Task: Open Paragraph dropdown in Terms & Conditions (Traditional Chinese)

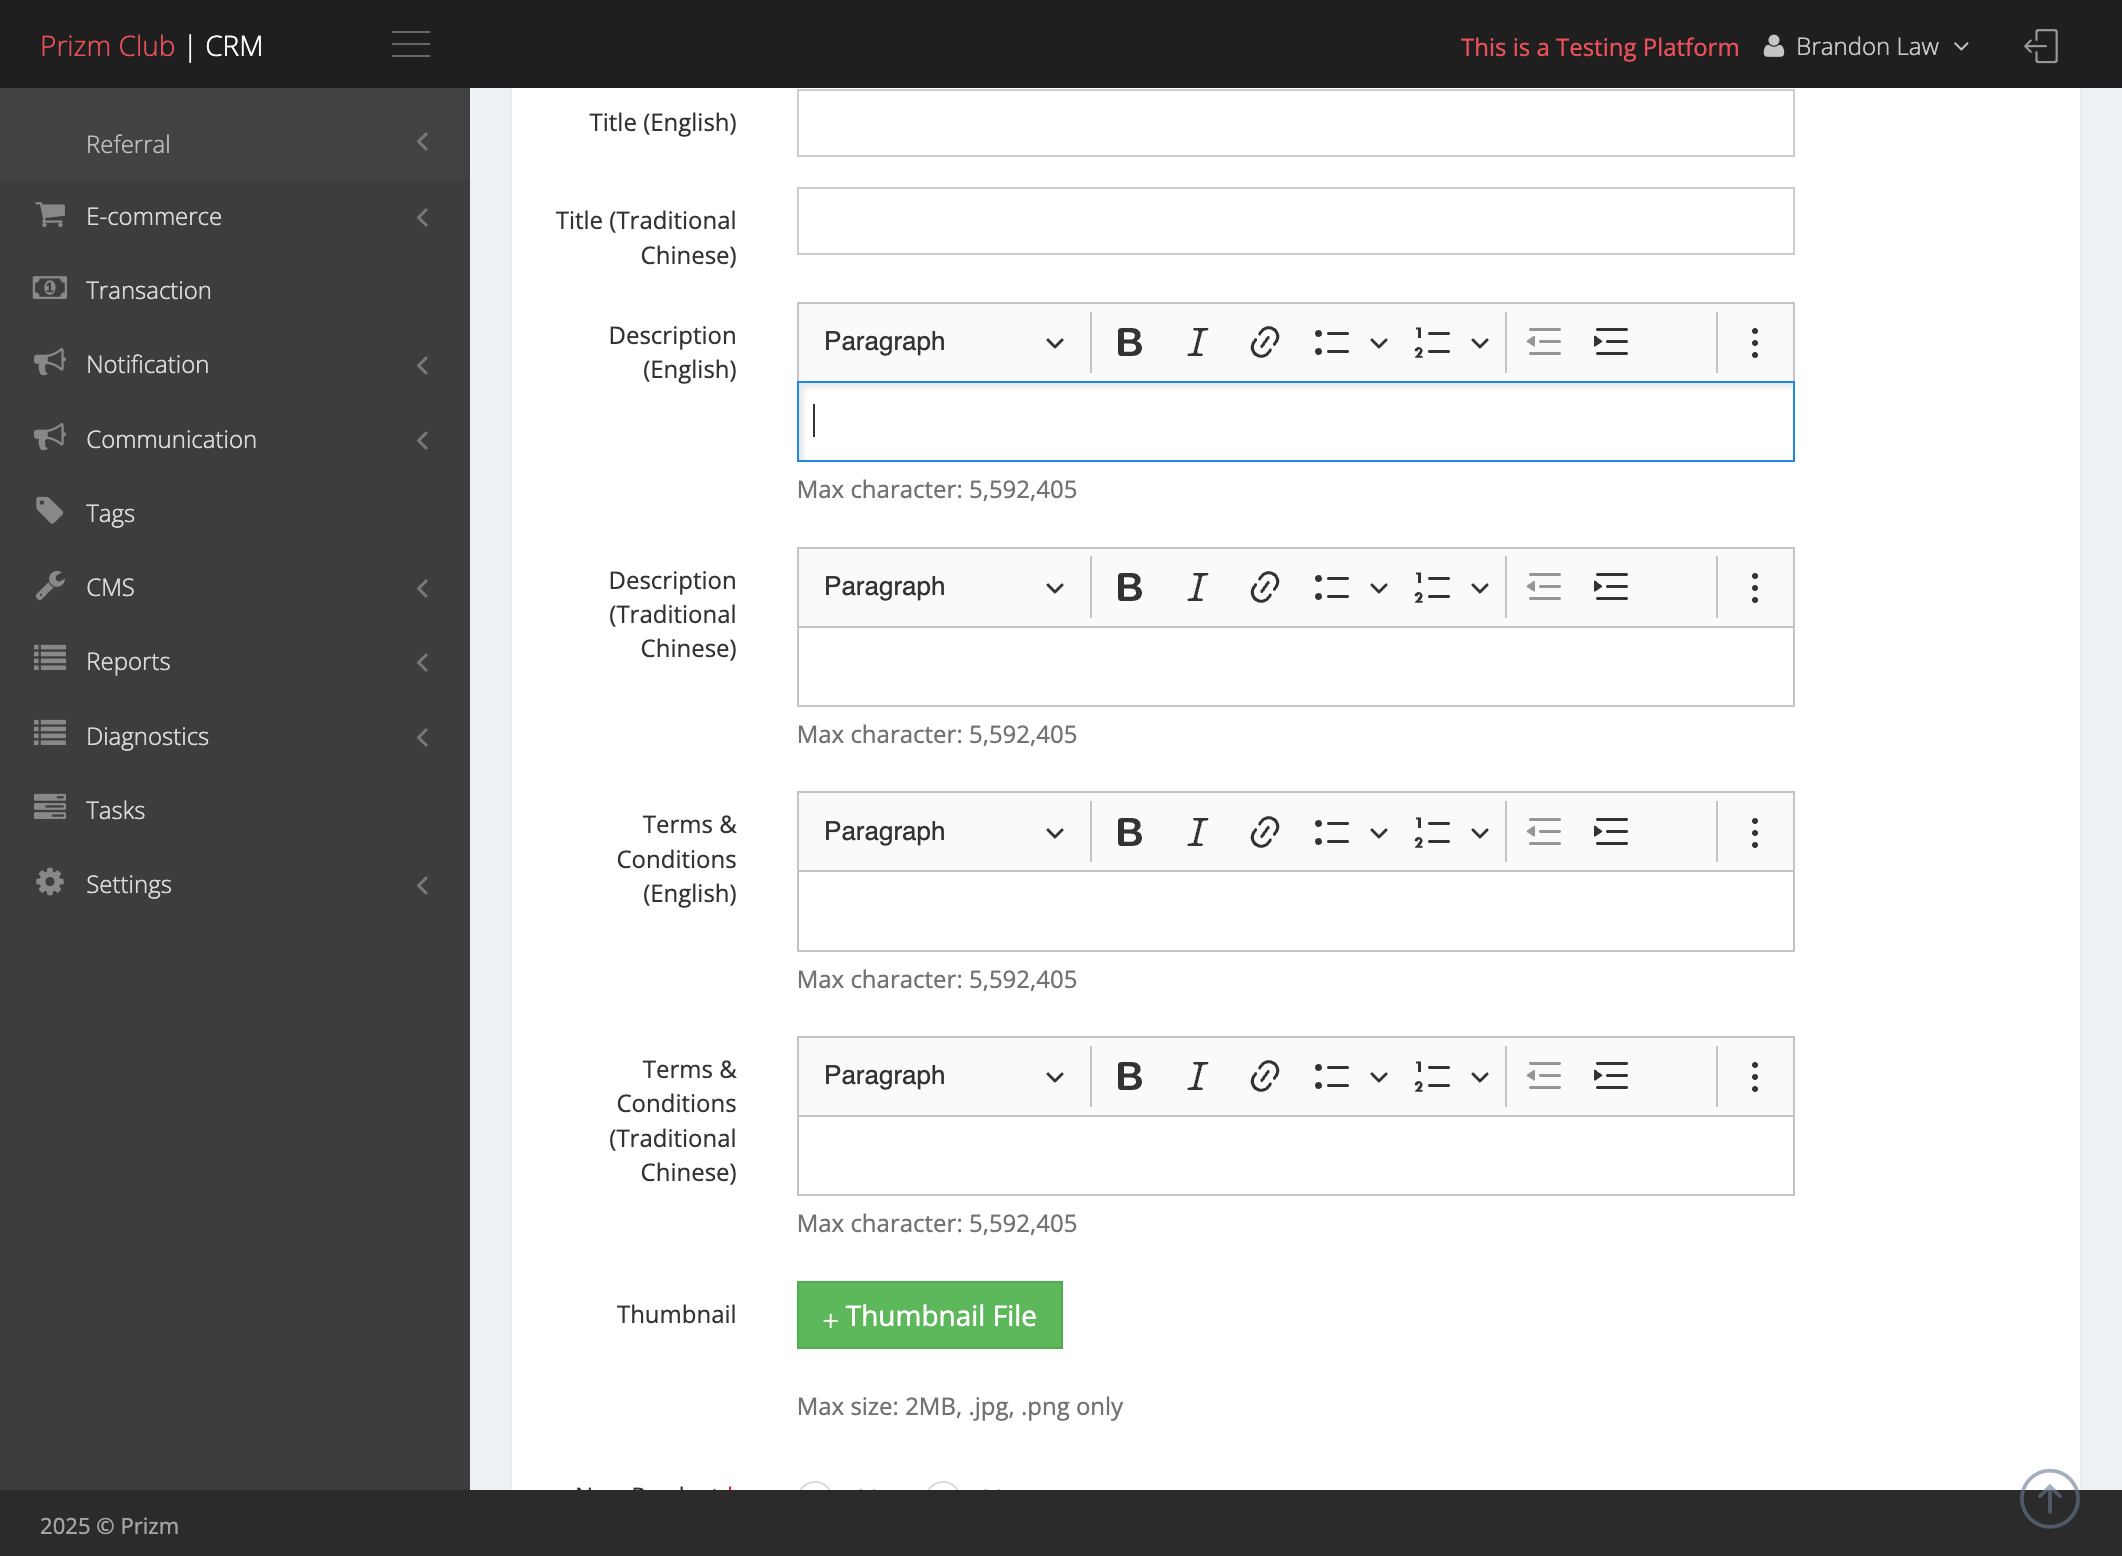Action: [x=942, y=1076]
